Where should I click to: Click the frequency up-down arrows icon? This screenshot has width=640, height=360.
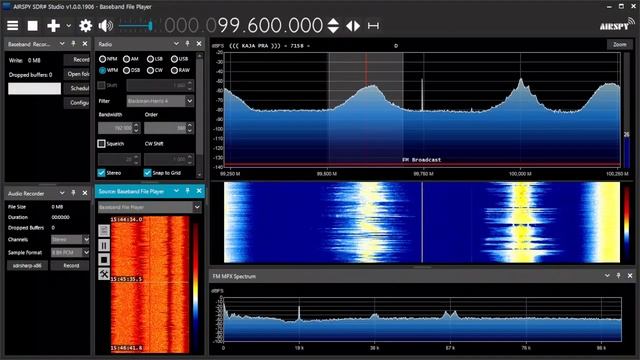[333, 26]
